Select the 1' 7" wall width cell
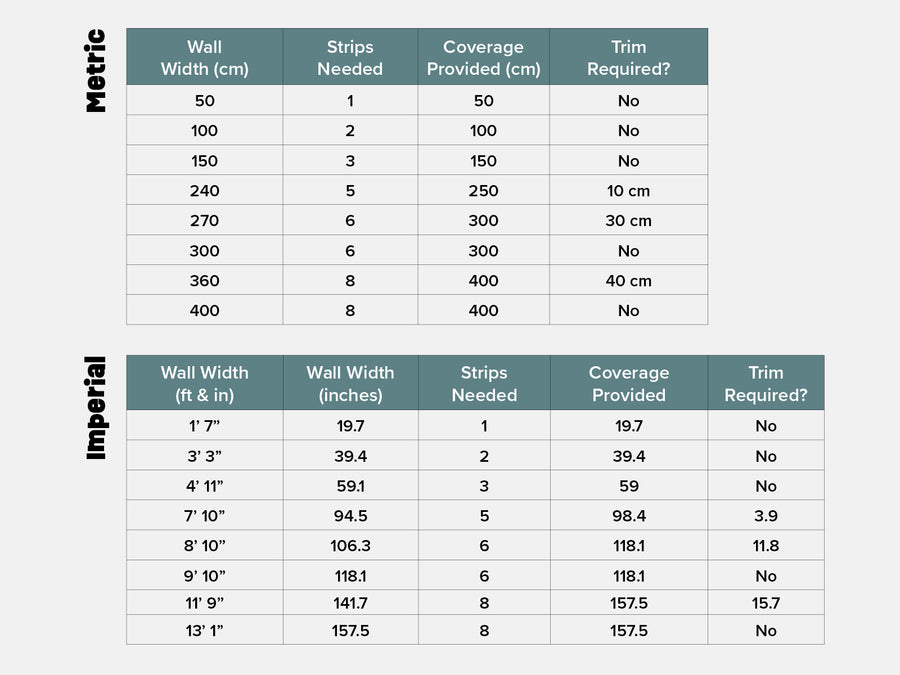Viewport: 900px width, 675px height. [204, 426]
